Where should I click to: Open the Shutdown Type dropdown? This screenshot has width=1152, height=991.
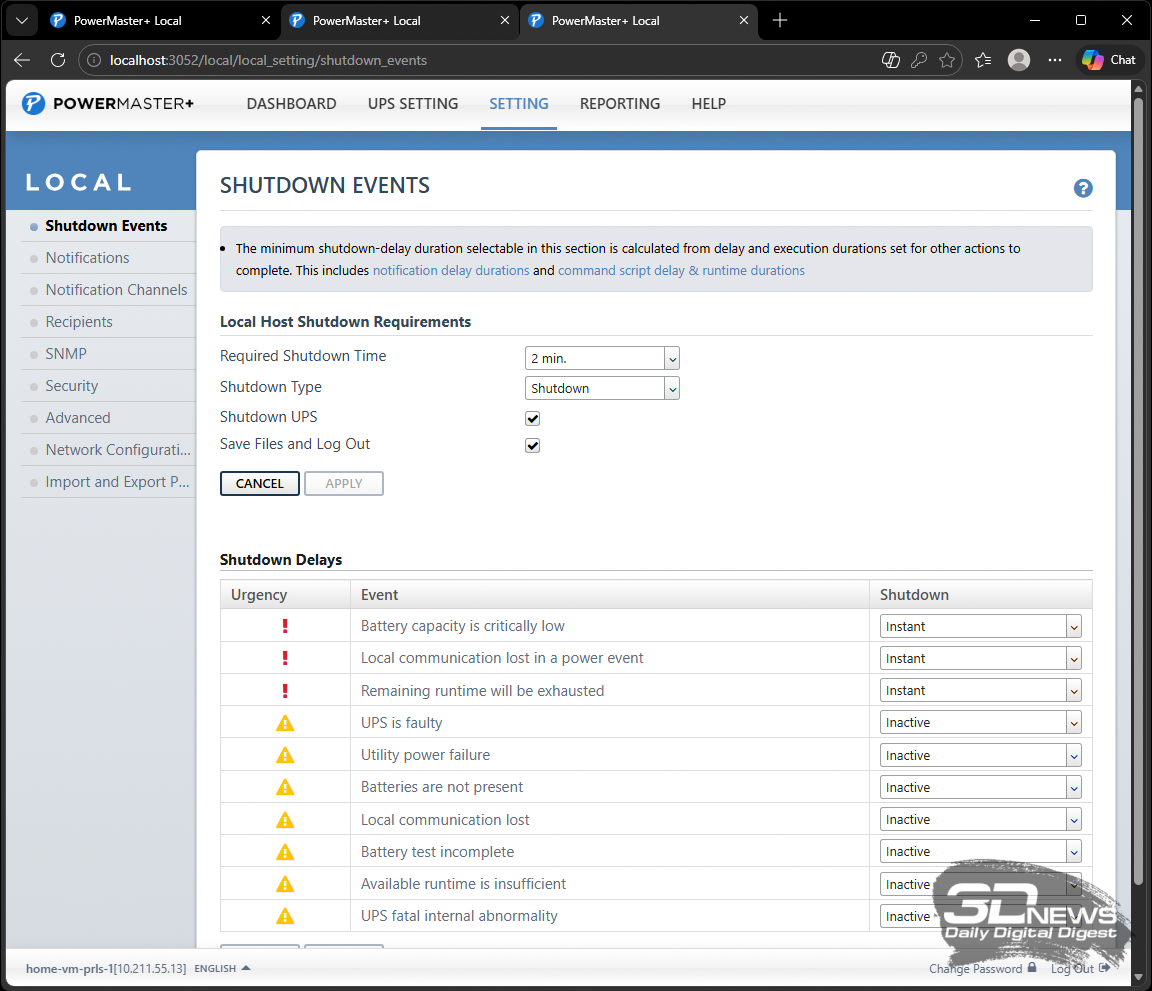[601, 388]
